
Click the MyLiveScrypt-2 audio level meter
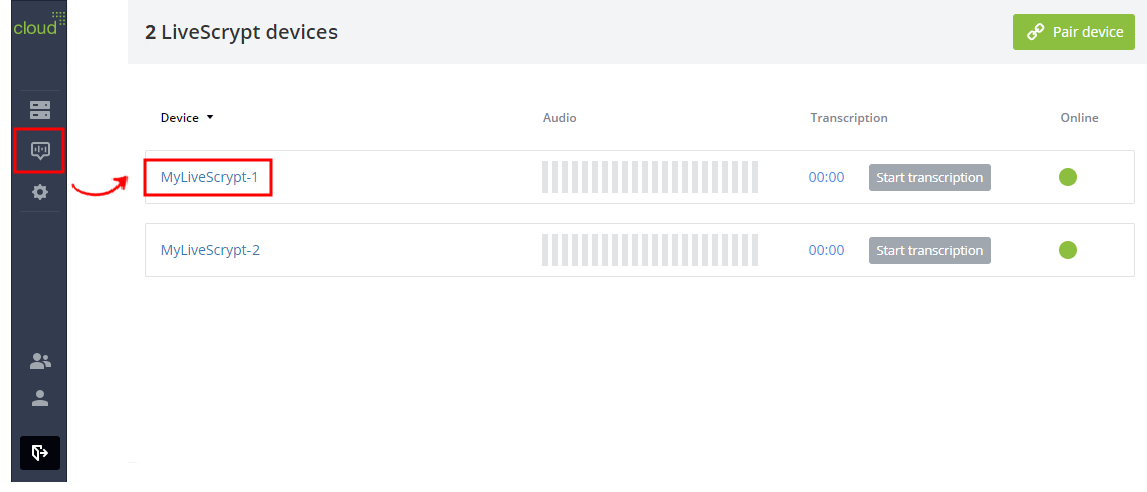pyautogui.click(x=650, y=250)
